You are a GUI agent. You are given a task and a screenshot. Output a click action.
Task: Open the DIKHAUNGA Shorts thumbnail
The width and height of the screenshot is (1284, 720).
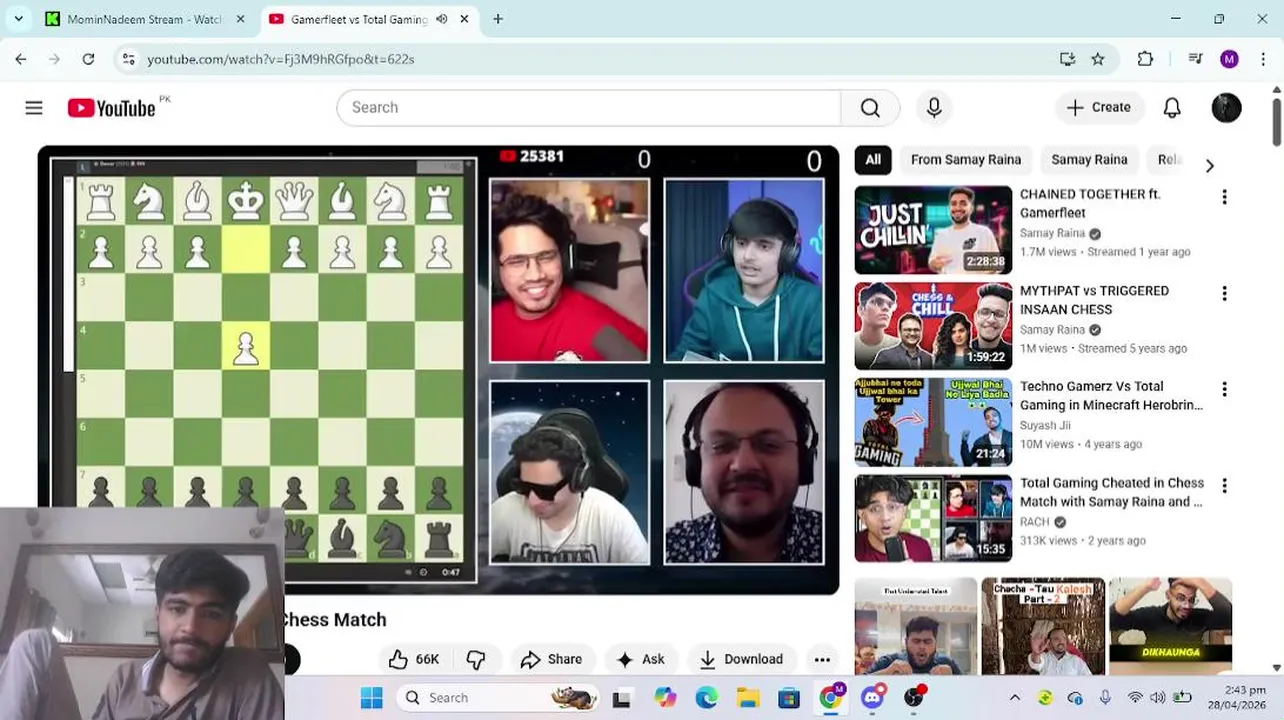click(x=1170, y=626)
